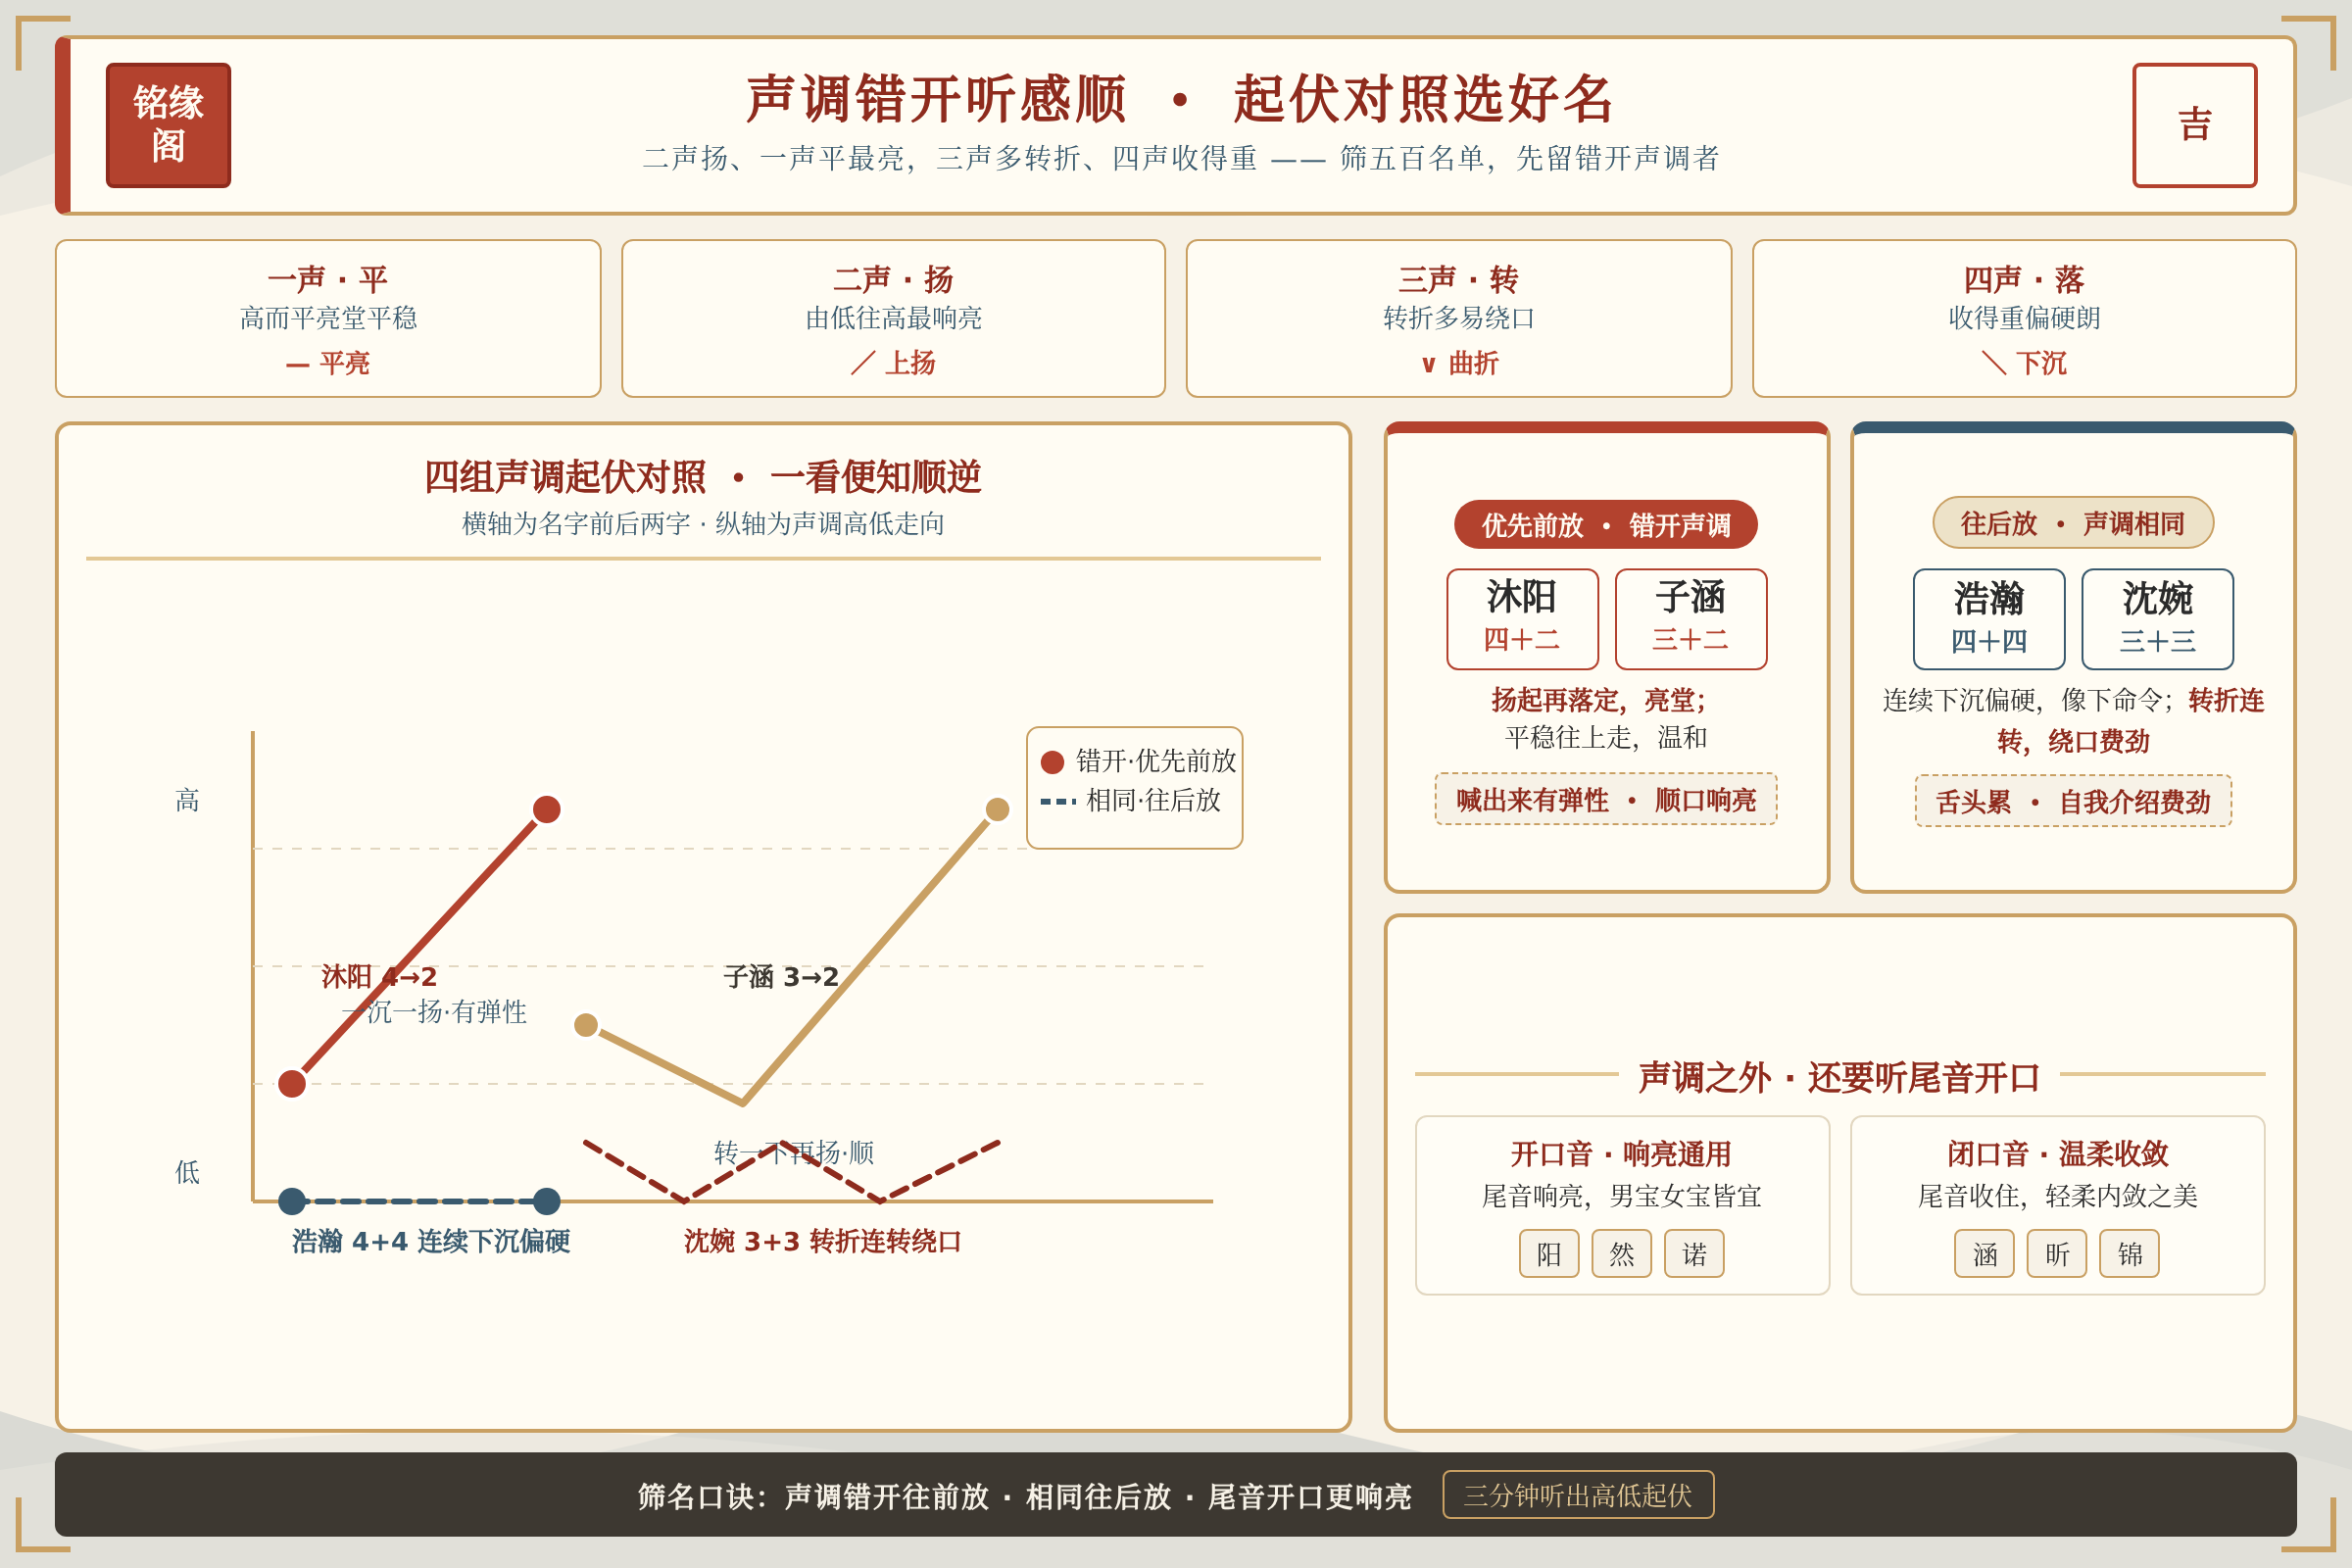Click the main title 声调错开听感顺
2352x1568 pixels.
click(x=937, y=98)
